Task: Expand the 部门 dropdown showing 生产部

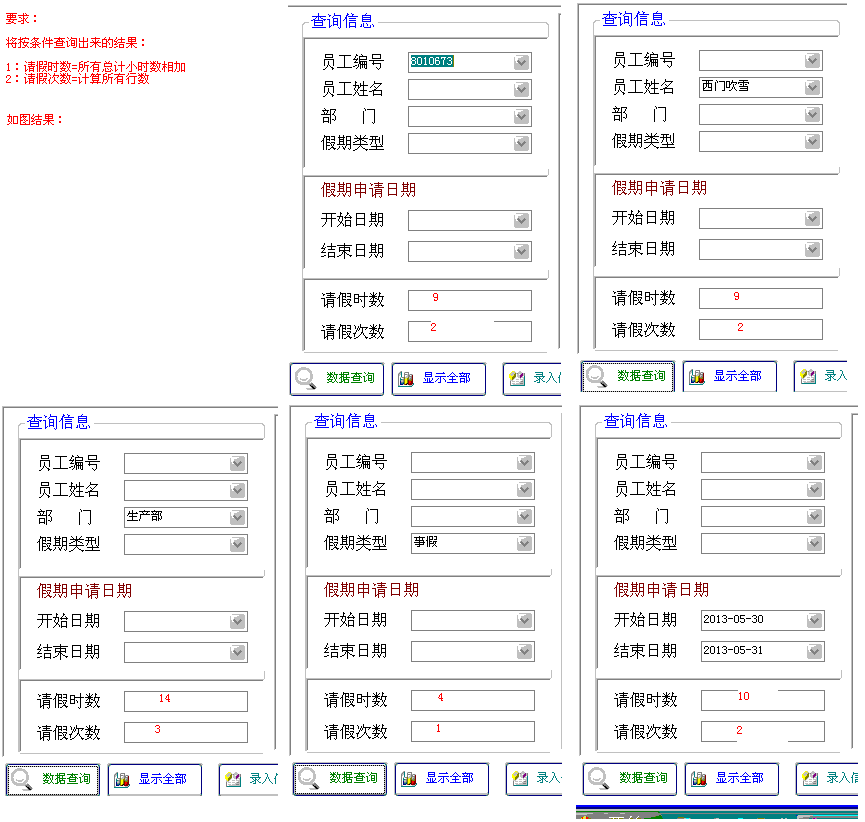Action: [x=237, y=517]
